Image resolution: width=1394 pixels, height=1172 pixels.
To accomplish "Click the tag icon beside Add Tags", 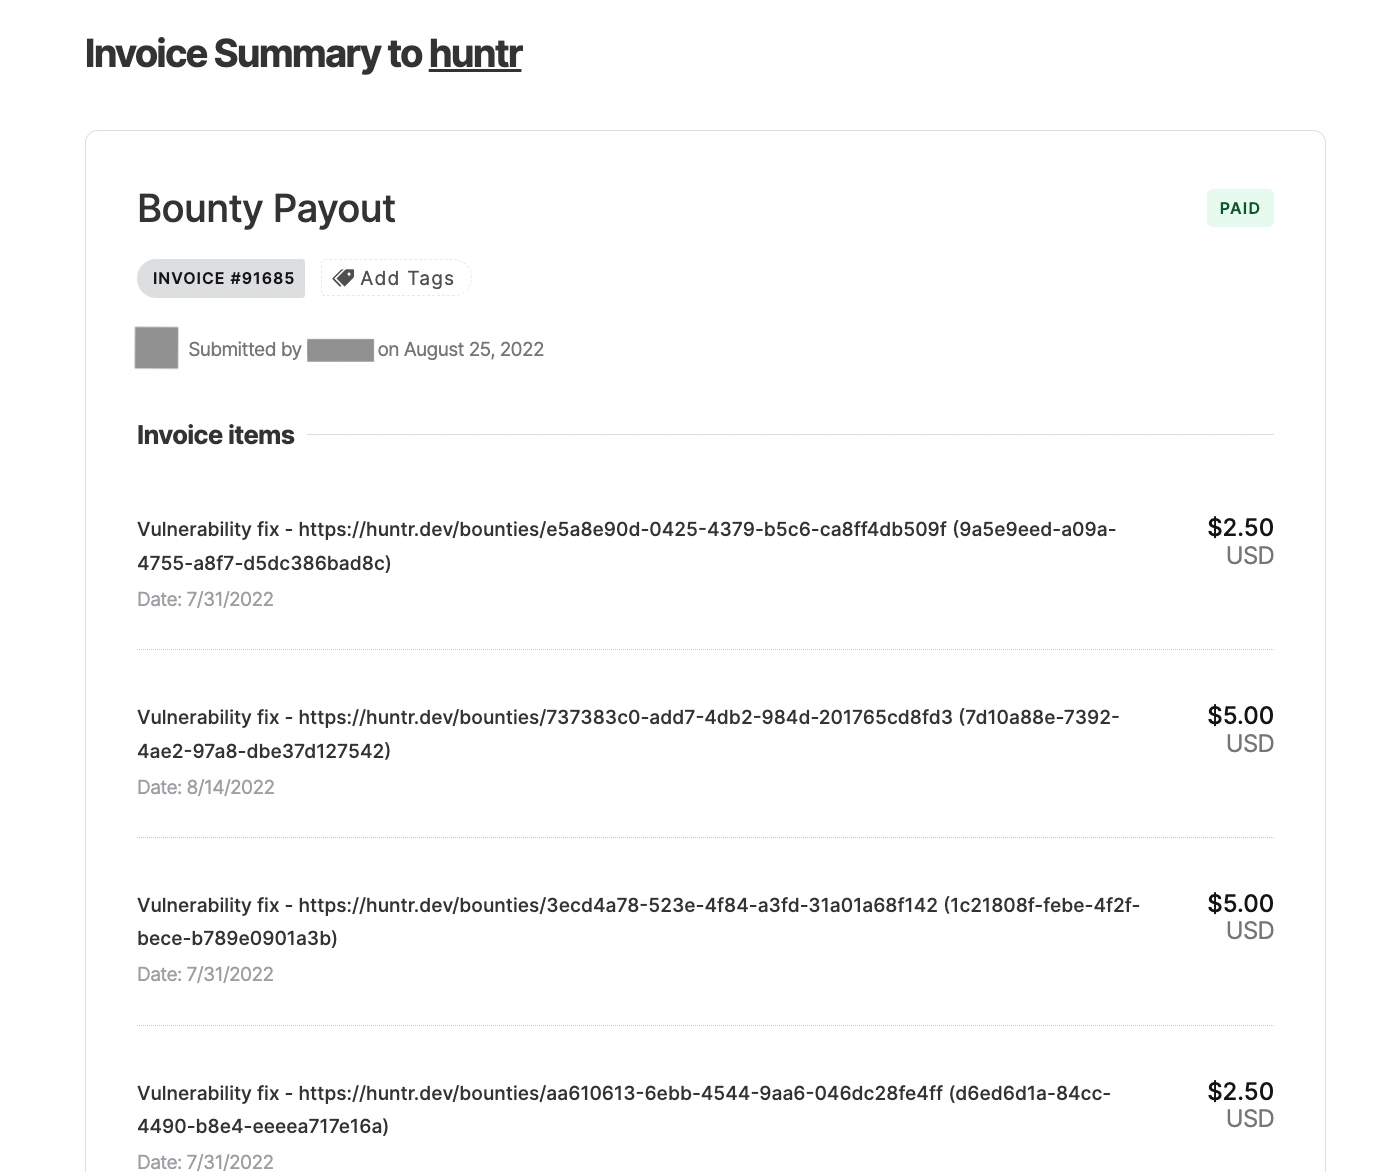I will click(343, 278).
